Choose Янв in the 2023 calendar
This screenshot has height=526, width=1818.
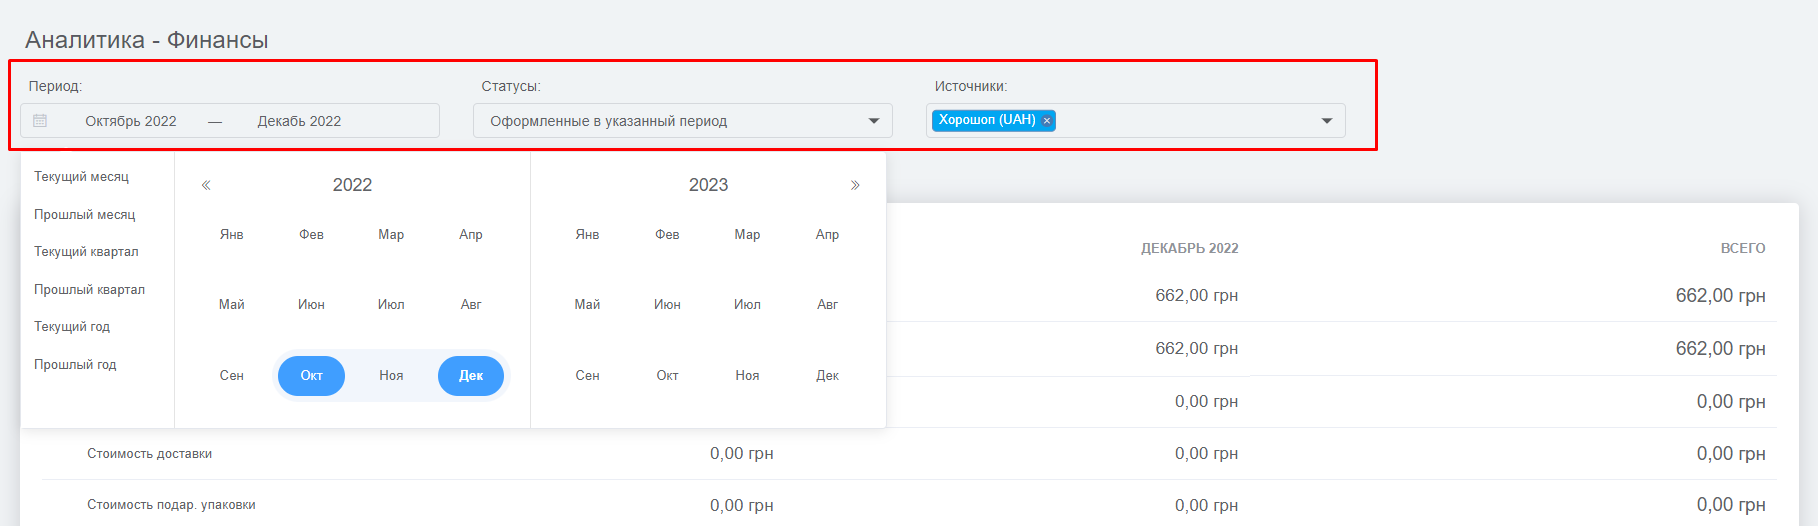(x=588, y=235)
